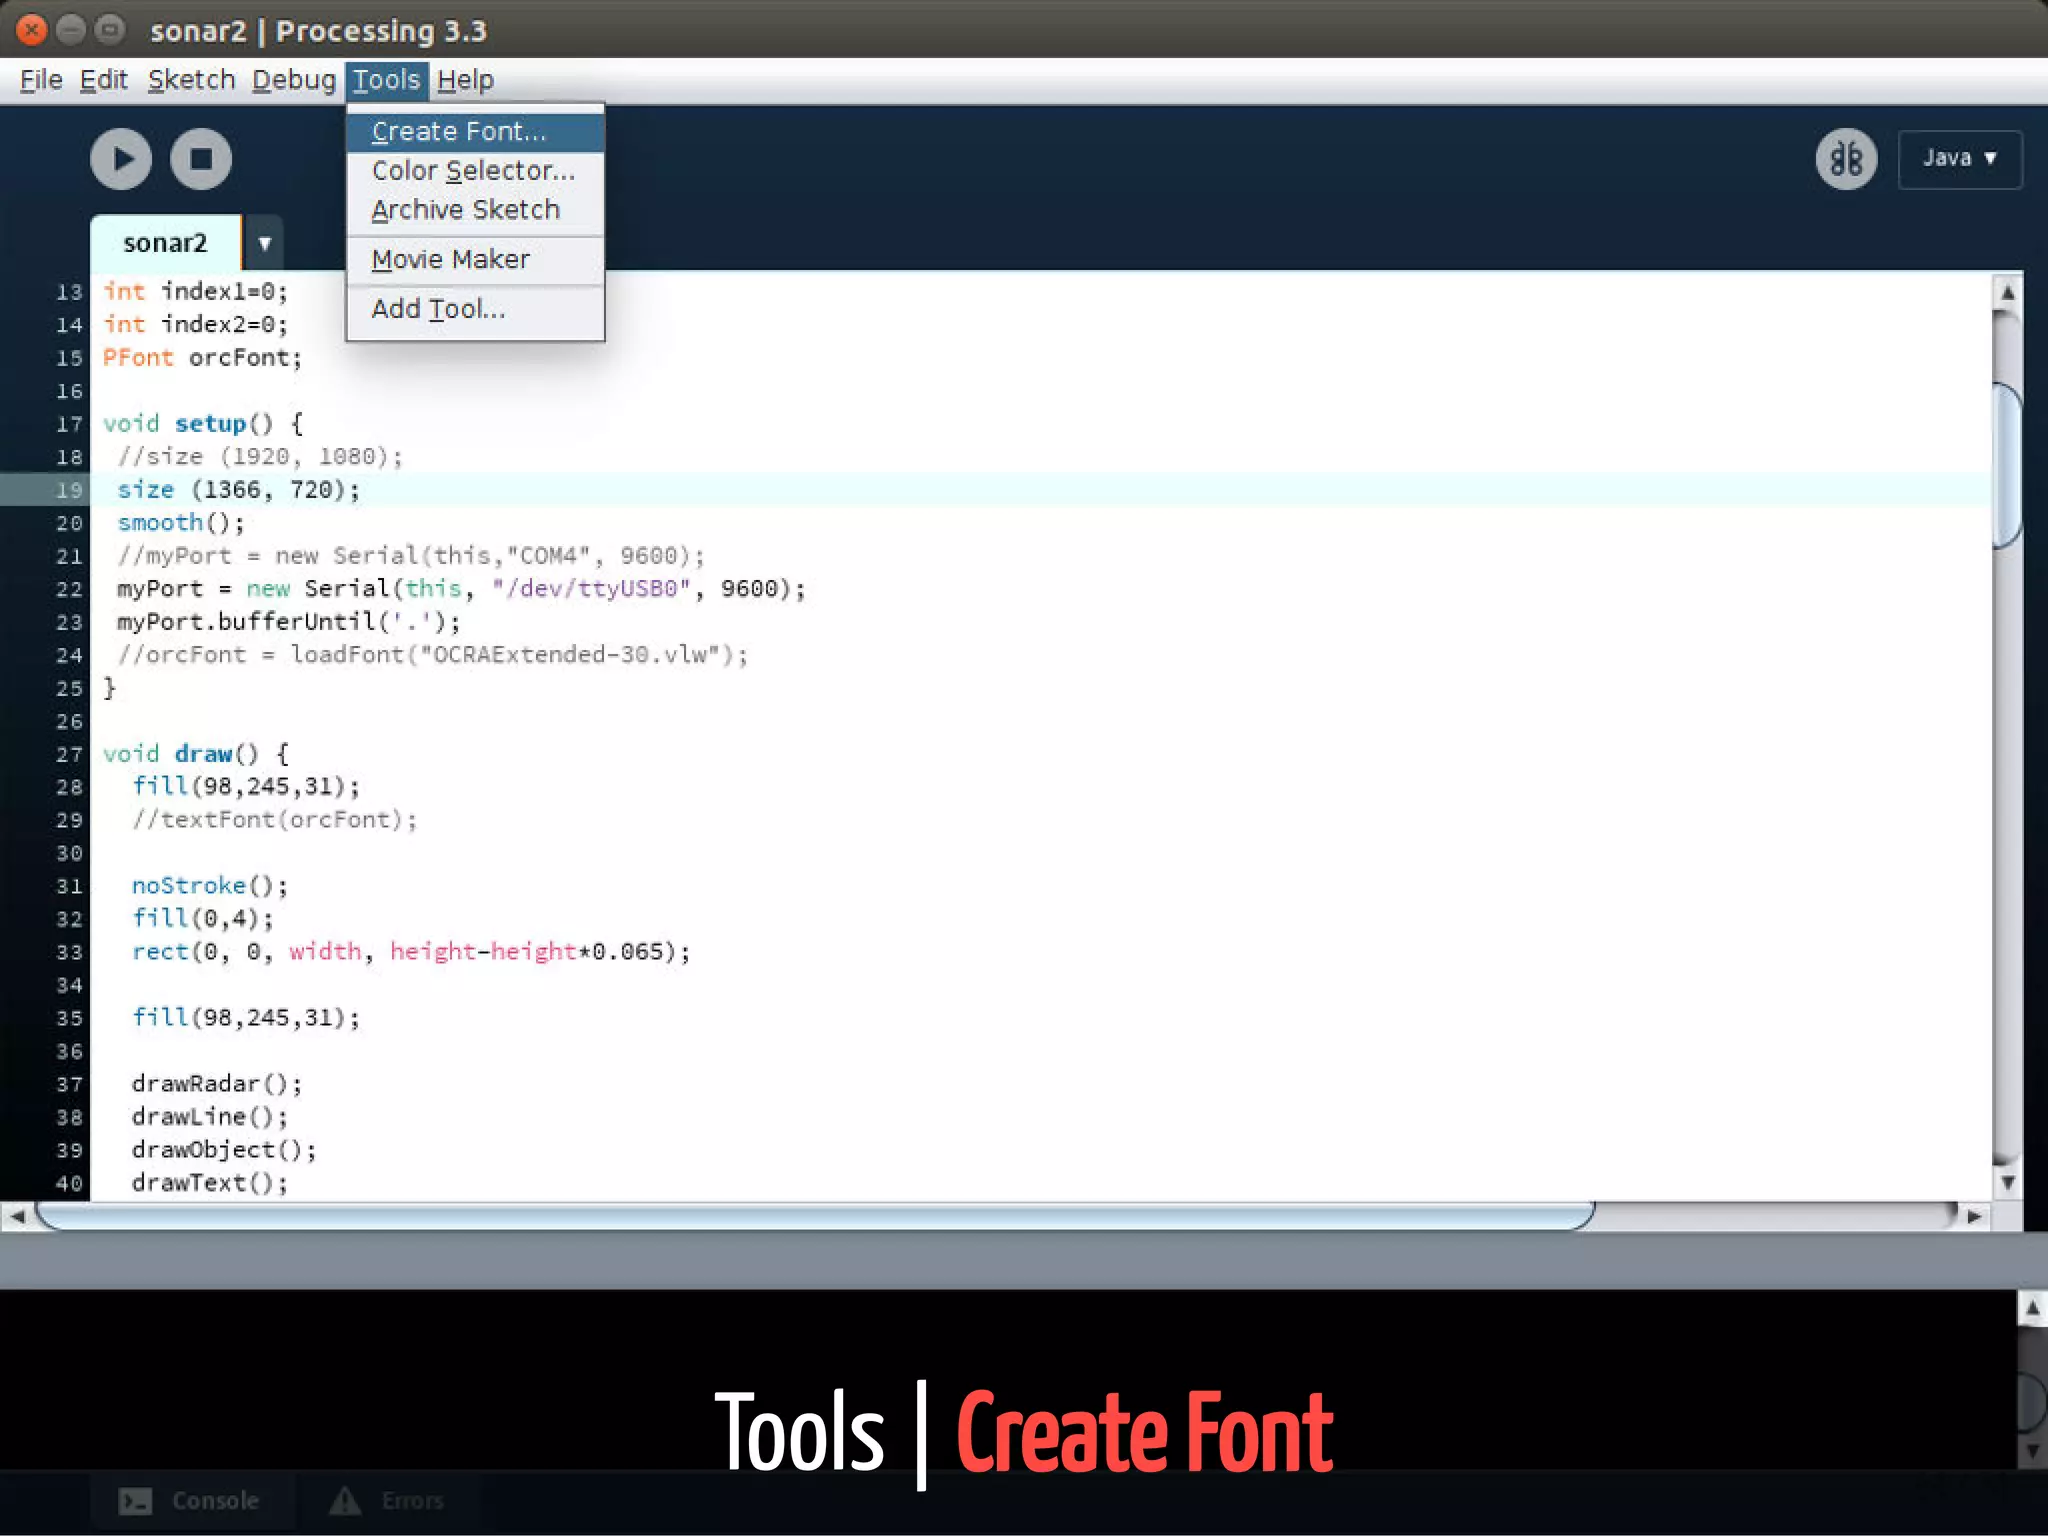Open the Sketch menu
Screen dimensions: 2048x1536
click(x=191, y=80)
